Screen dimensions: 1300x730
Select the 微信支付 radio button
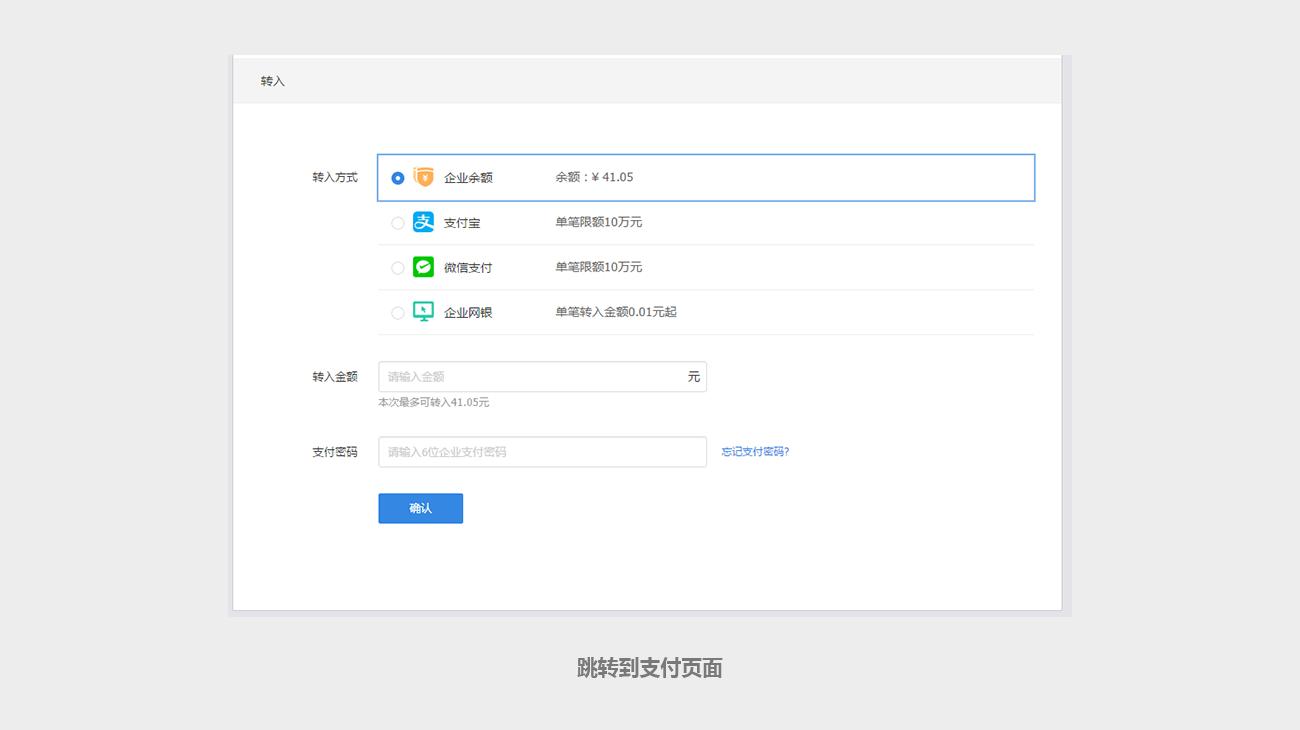[x=398, y=268]
